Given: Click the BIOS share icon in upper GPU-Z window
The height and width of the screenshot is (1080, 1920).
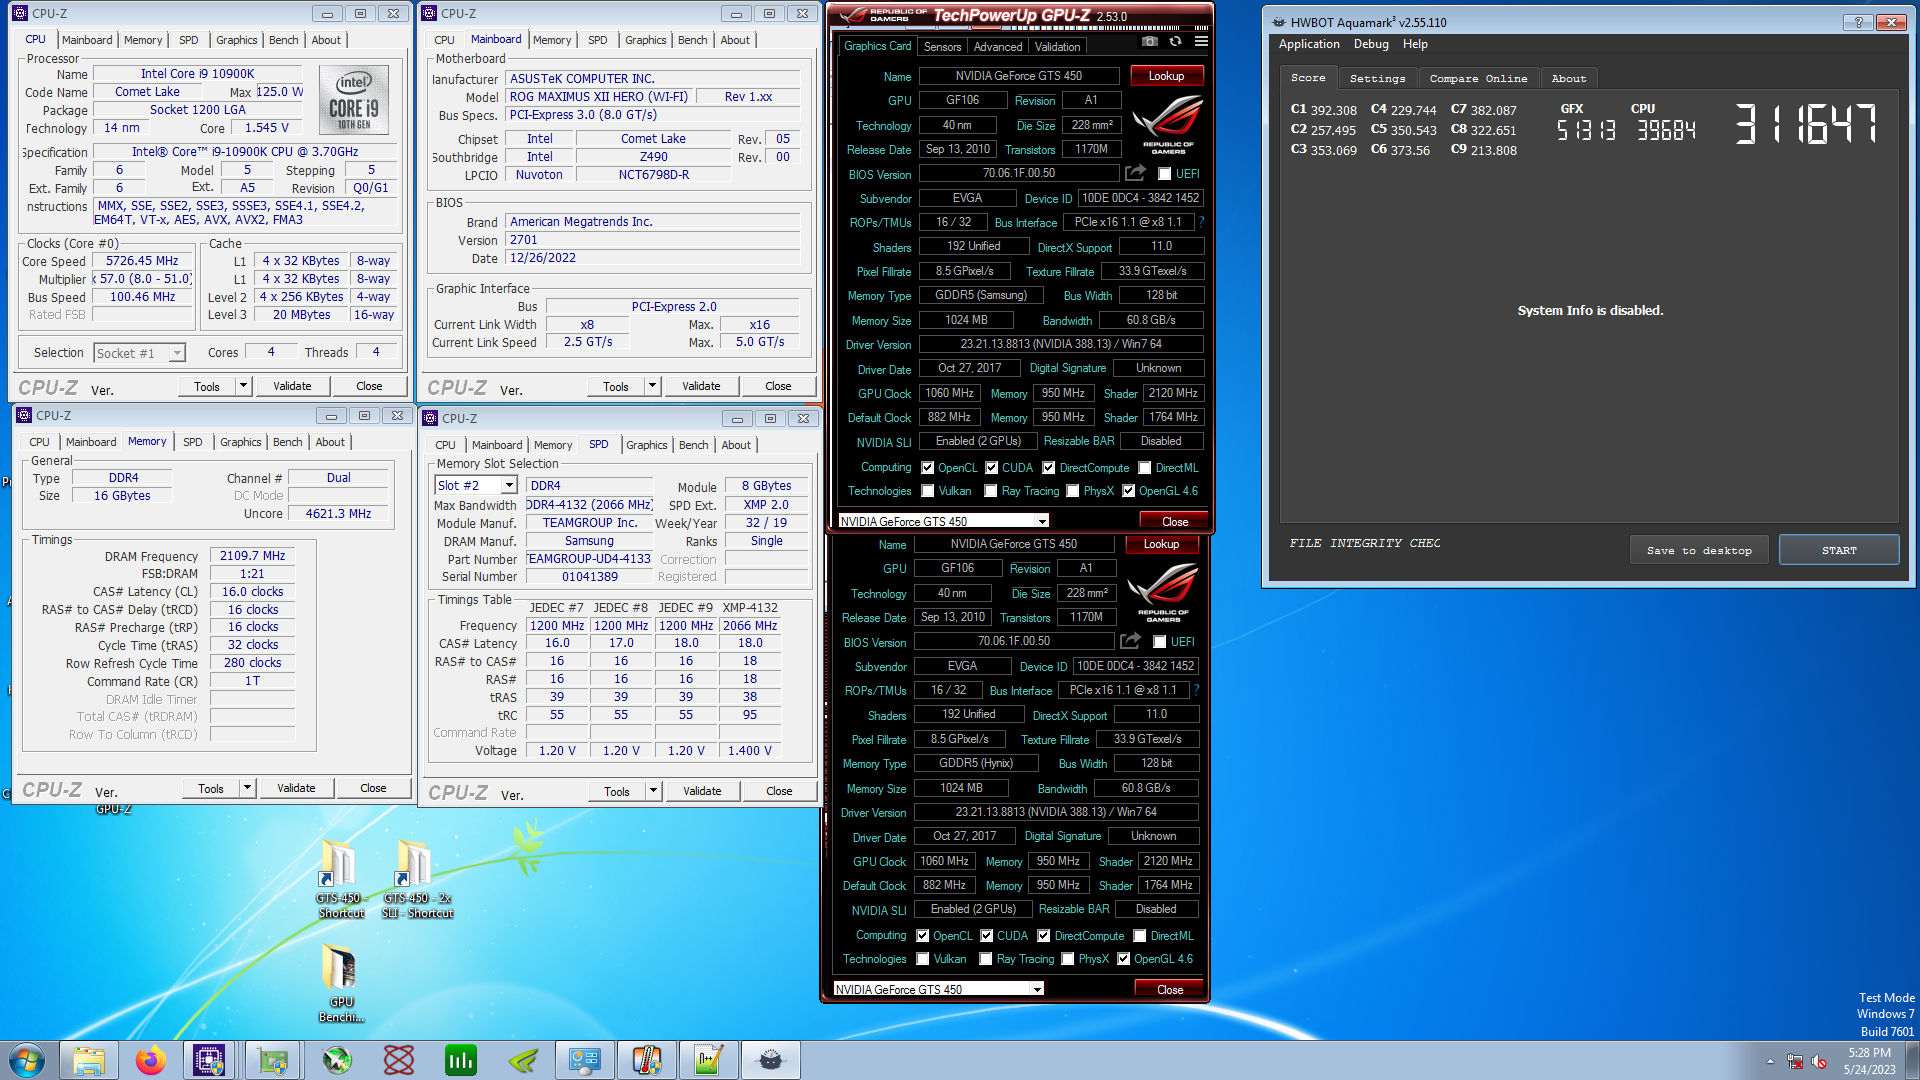Looking at the screenshot, I should (x=1135, y=173).
